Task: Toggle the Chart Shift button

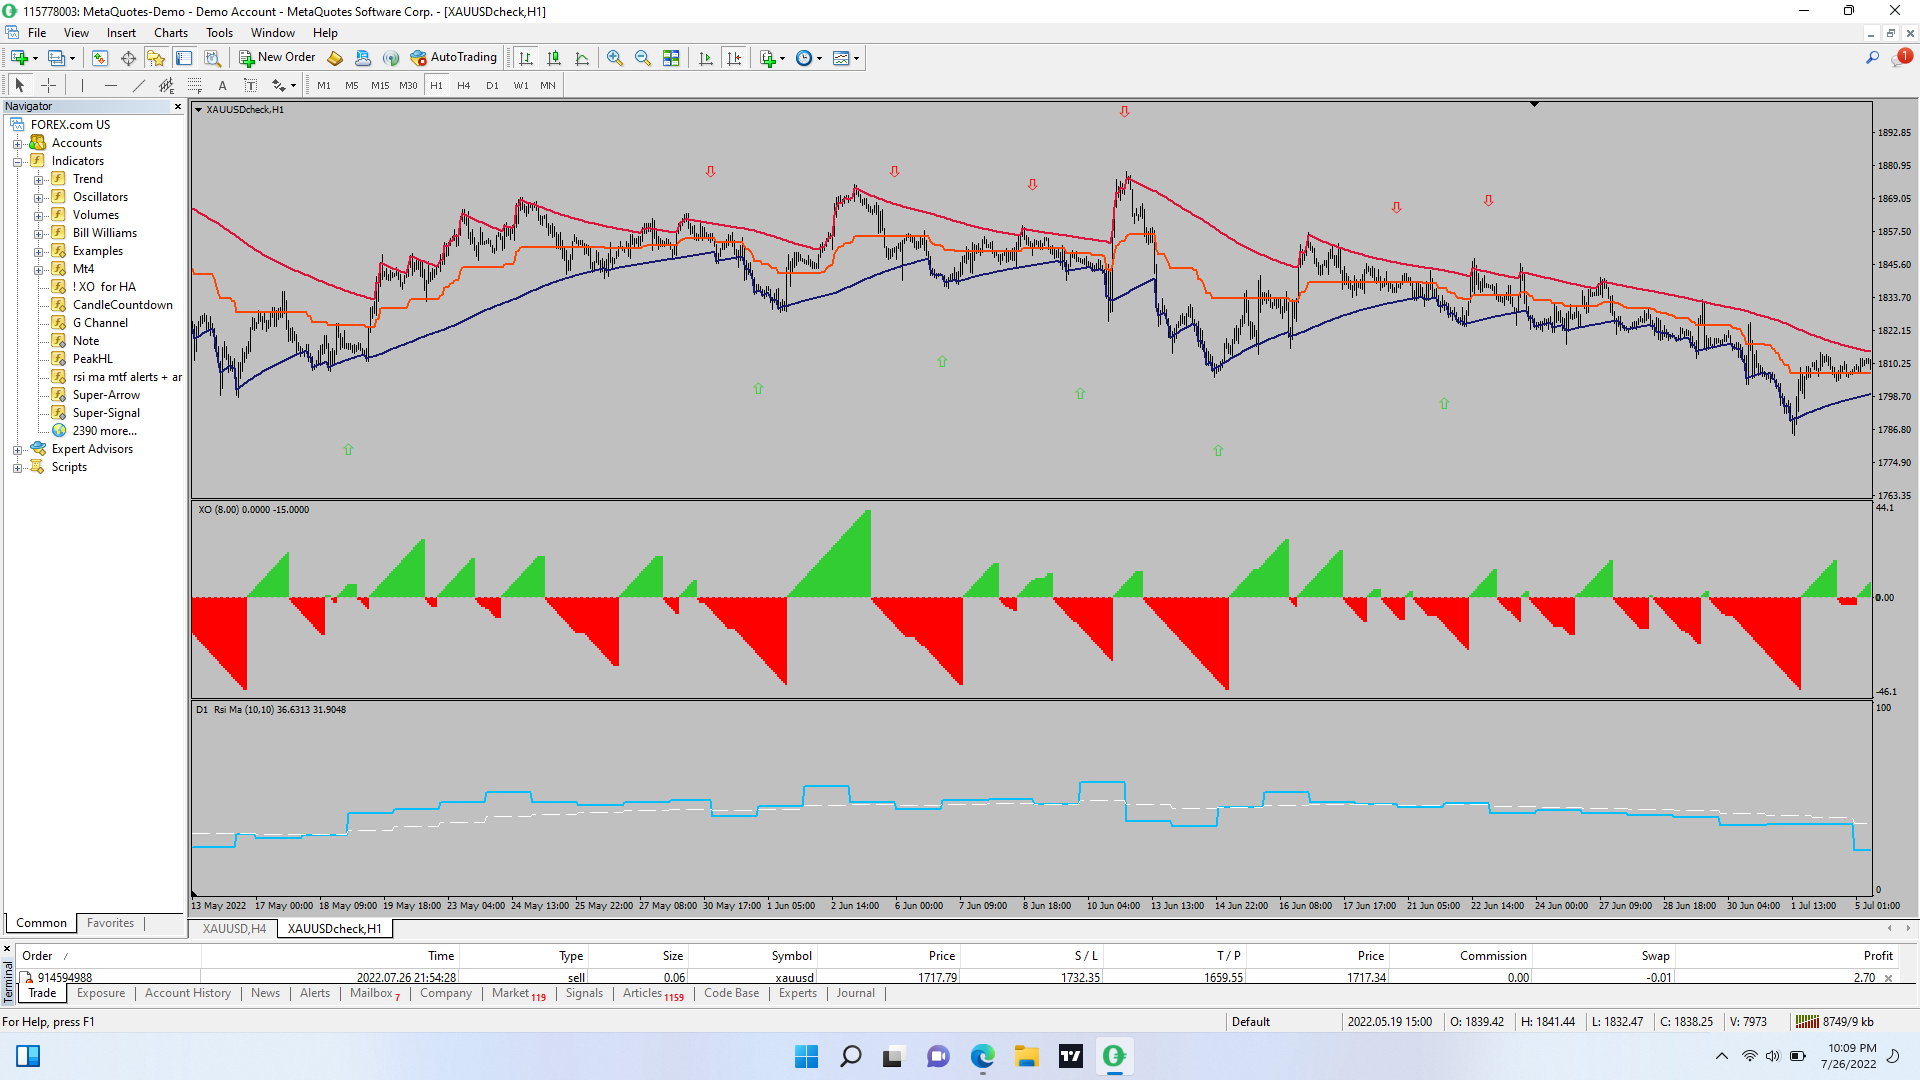Action: click(734, 58)
